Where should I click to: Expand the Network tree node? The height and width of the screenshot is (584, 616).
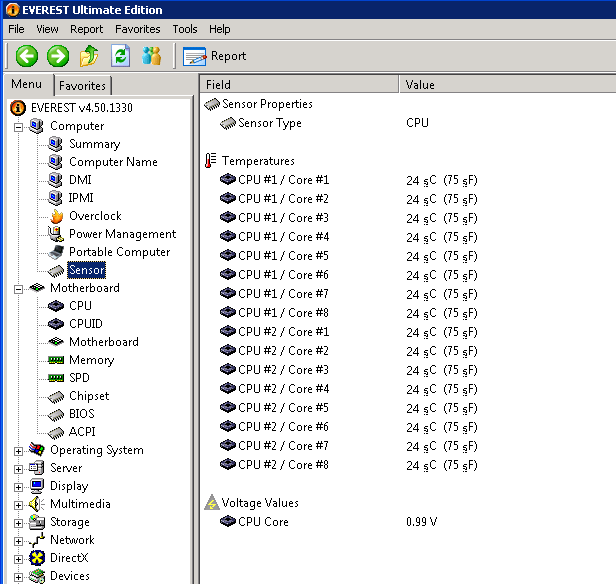click(x=18, y=541)
